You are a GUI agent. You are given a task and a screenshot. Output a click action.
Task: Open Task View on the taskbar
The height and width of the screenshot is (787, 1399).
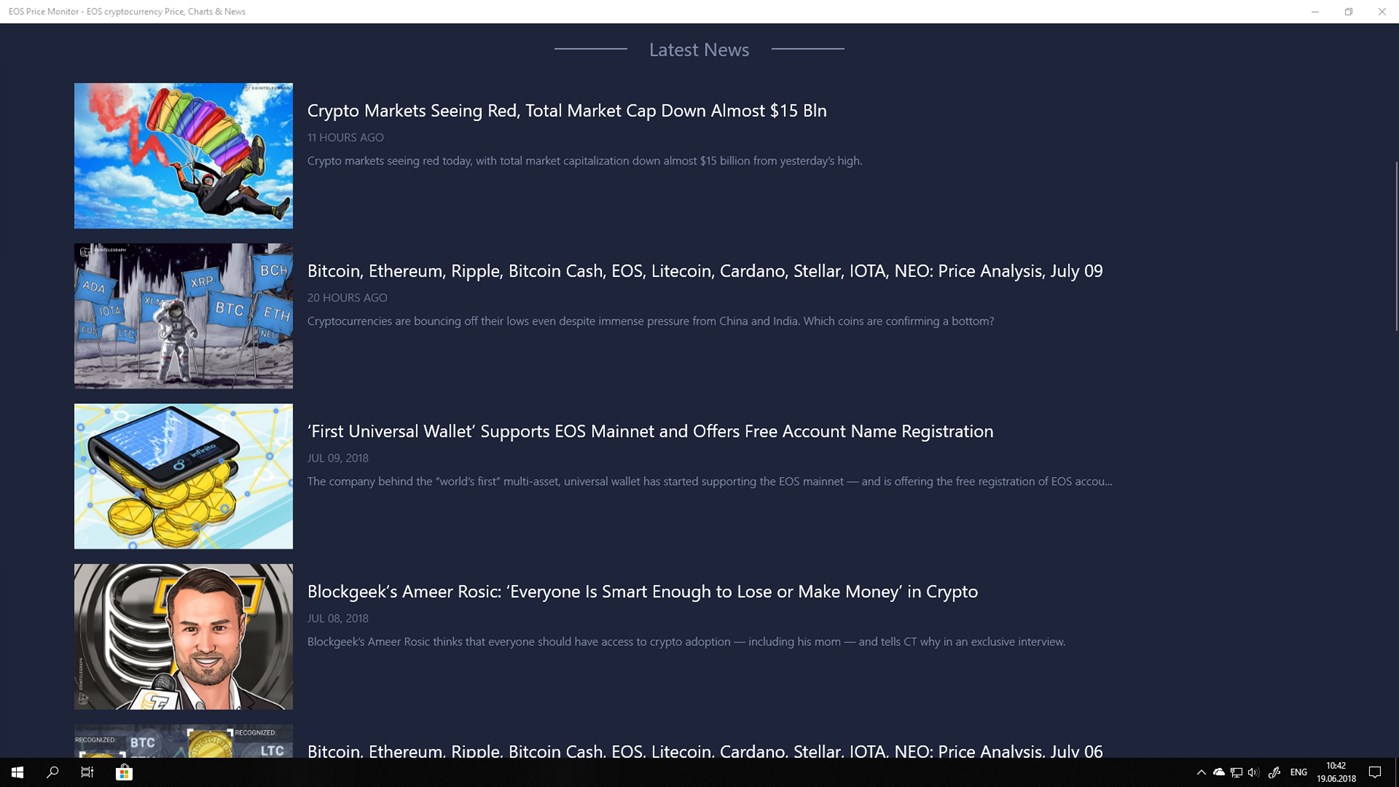pos(87,772)
